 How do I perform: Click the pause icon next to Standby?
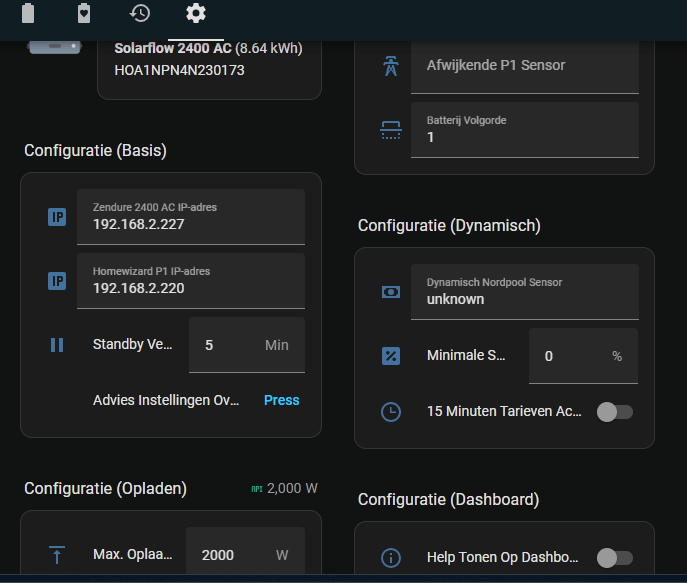pyautogui.click(x=57, y=345)
